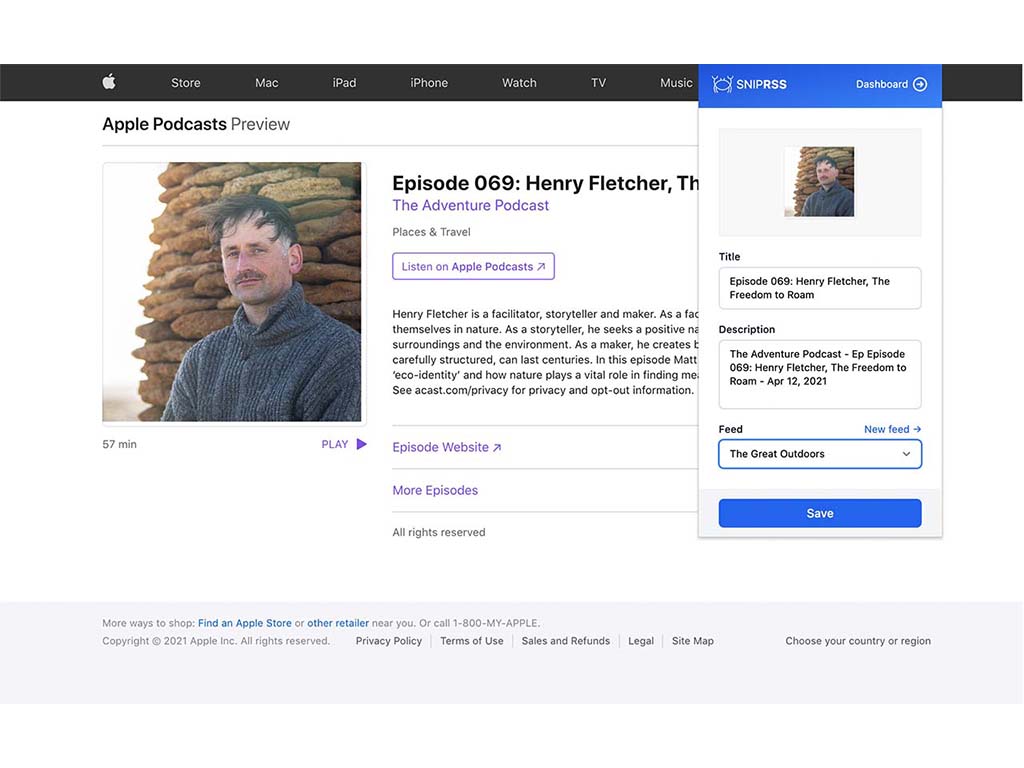Click Listen on Apple Podcasts button
The width and height of the screenshot is (1024, 768).
point(473,266)
